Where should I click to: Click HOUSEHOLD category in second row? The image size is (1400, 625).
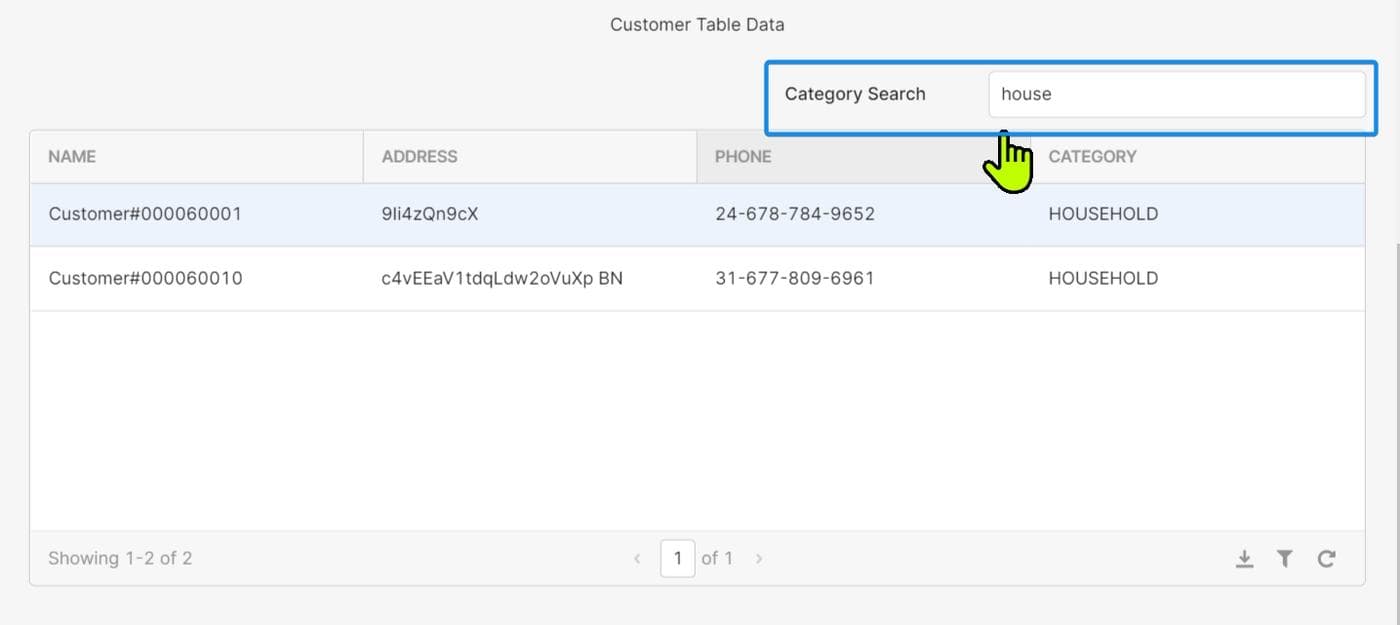pos(1103,278)
